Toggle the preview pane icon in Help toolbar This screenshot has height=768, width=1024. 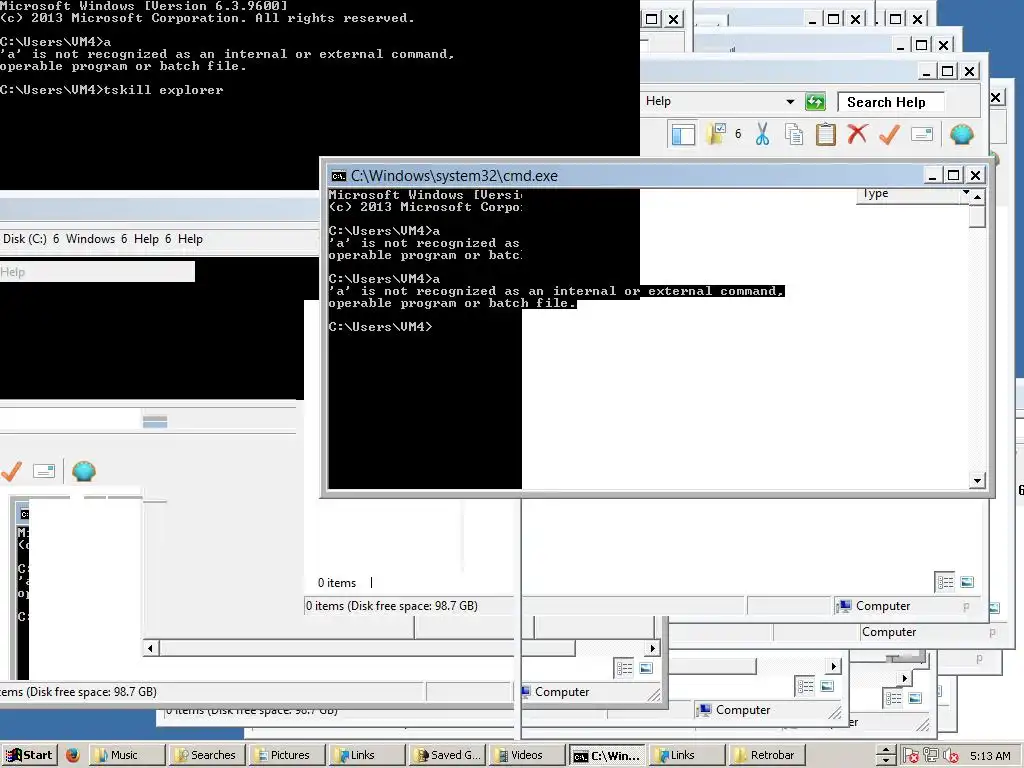click(683, 135)
